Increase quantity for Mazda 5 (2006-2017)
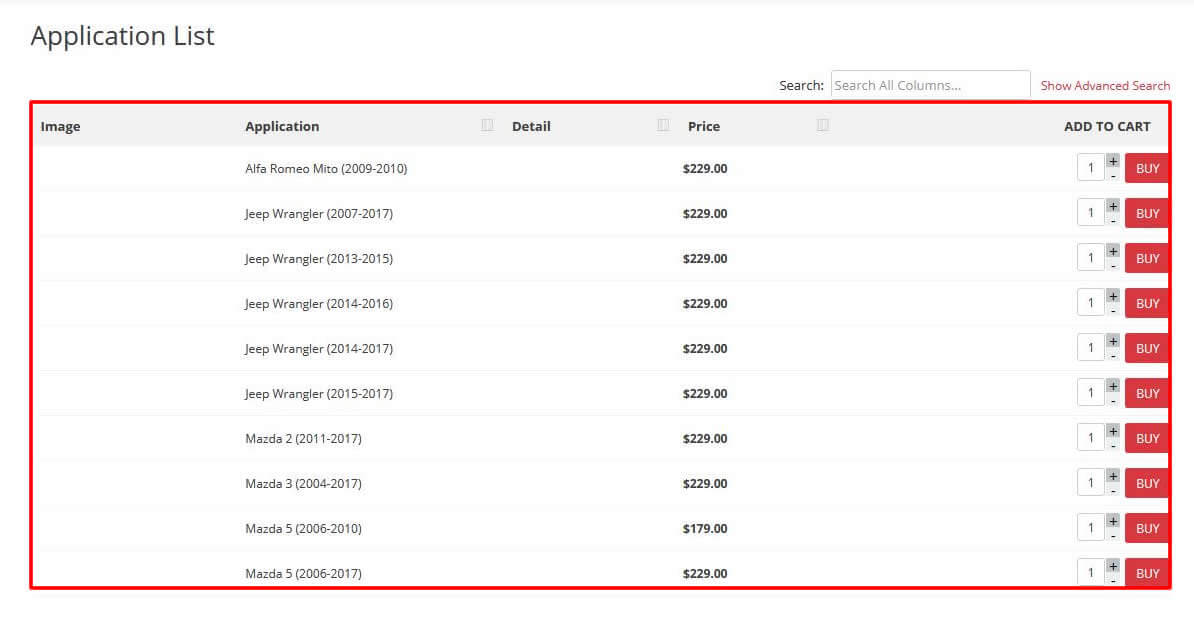Viewport: 1194px width, 617px height. point(1113,565)
